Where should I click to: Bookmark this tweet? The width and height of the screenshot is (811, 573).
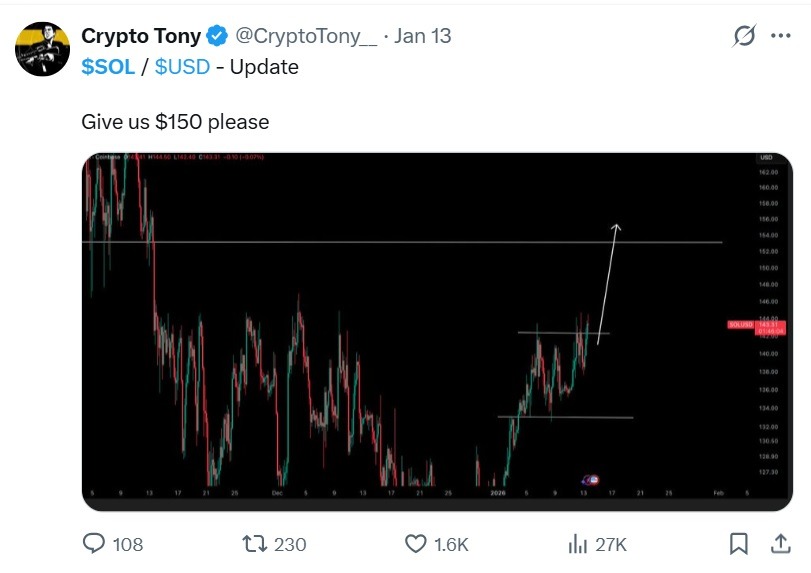point(739,544)
